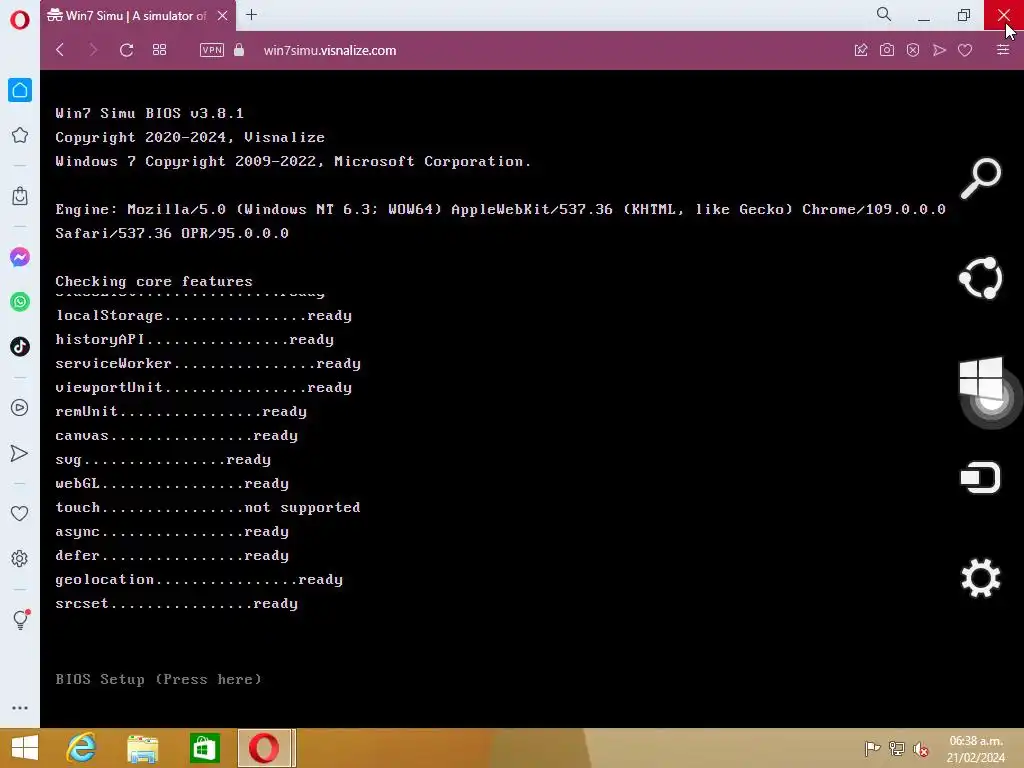Click the 'webGL...ready' line
This screenshot has width=1024, height=768.
click(172, 483)
